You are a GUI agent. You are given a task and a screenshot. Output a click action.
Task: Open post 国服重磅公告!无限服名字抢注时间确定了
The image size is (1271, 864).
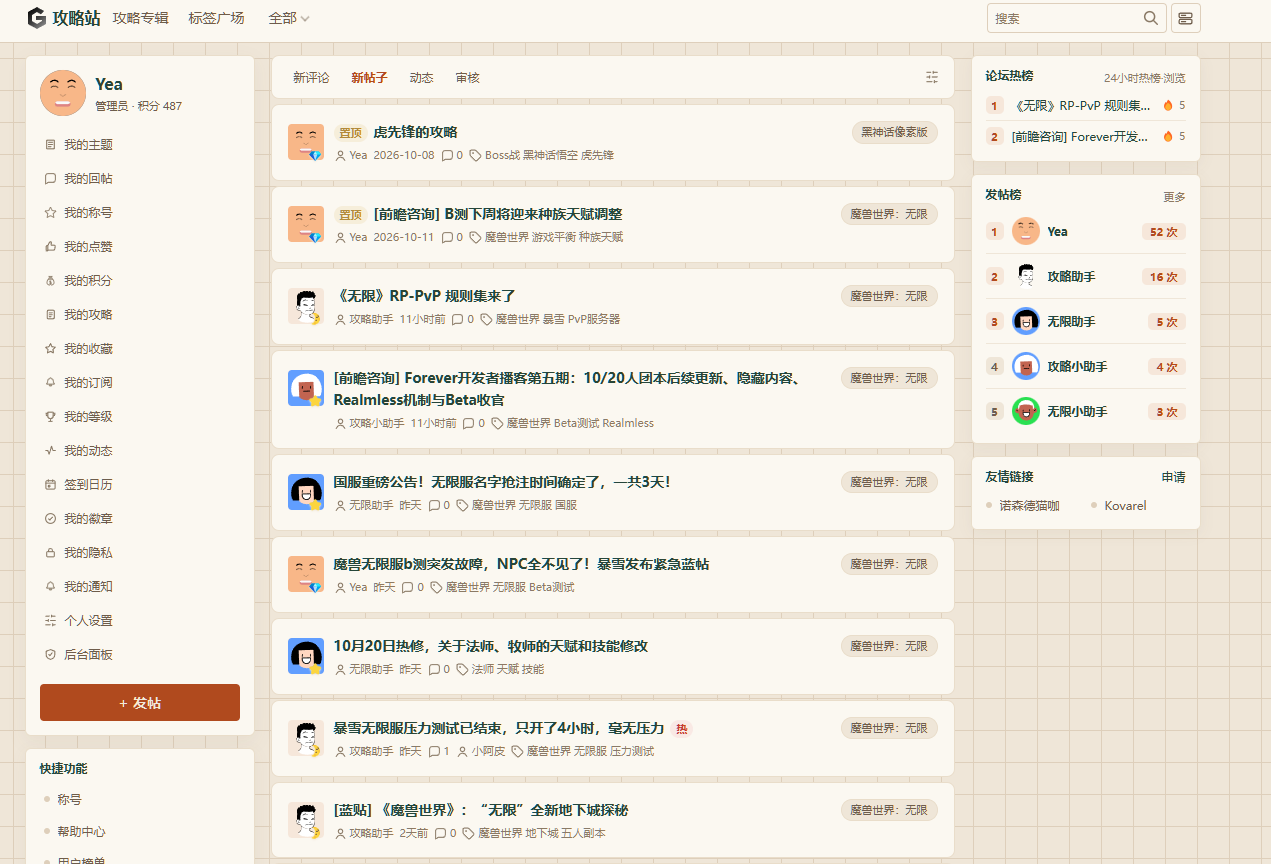(x=502, y=482)
